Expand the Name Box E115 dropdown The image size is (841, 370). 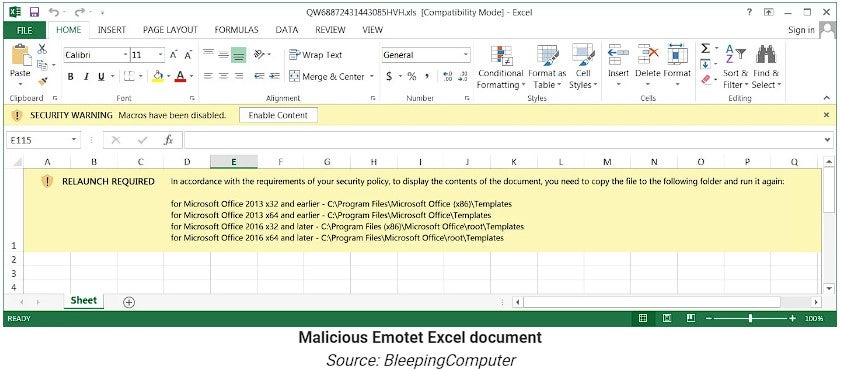tap(74, 140)
